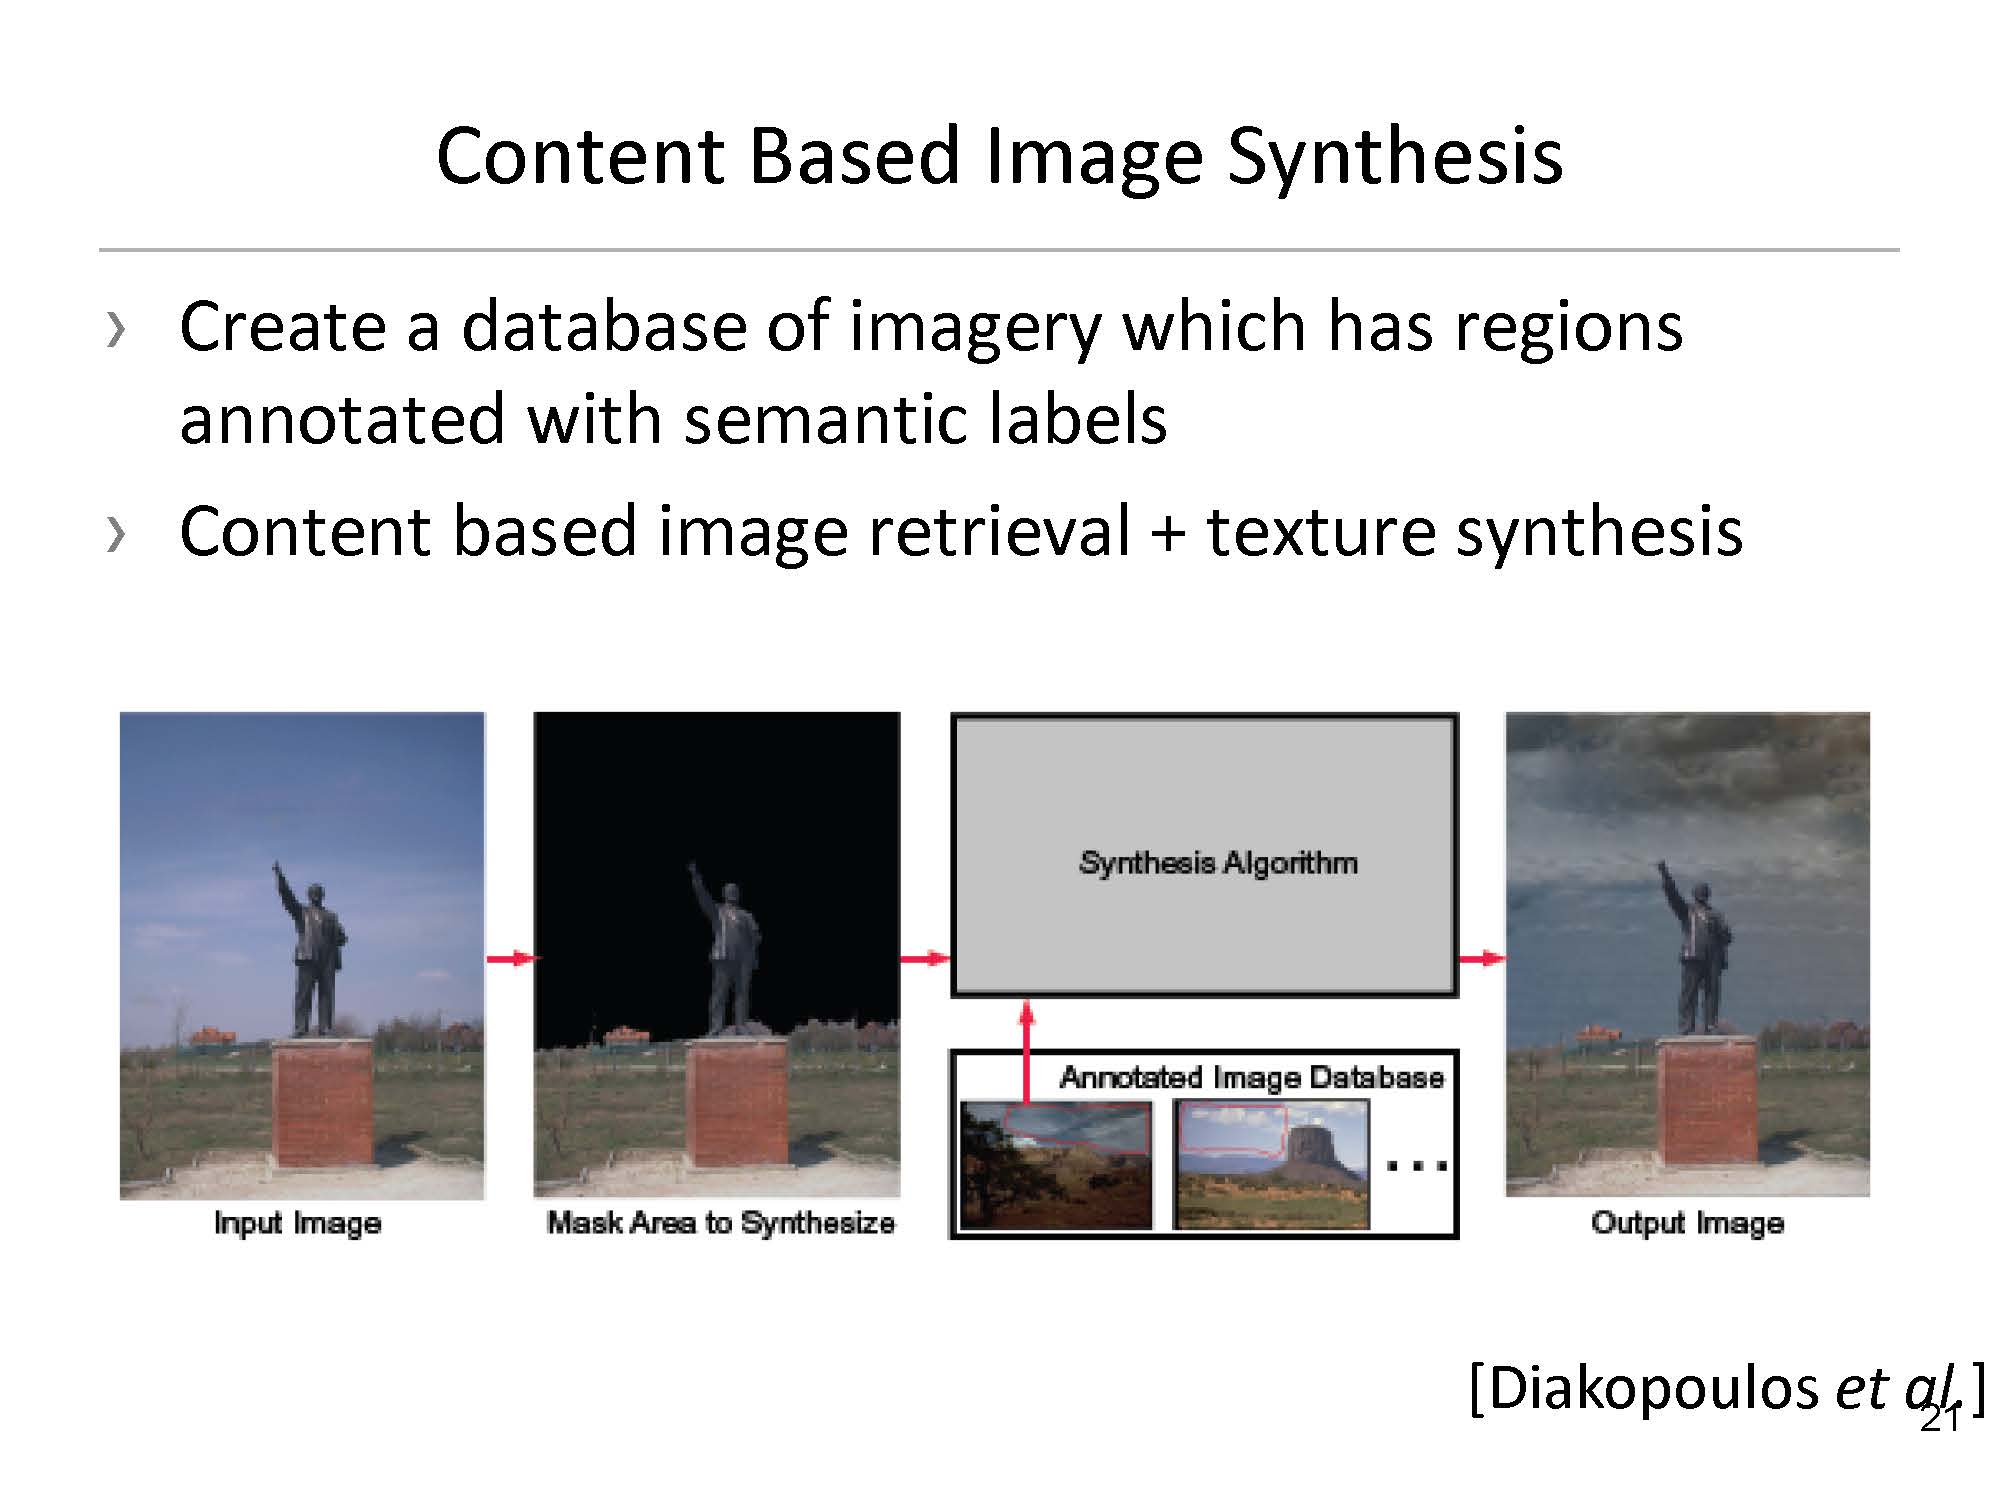Click the Mask Area to Synthesize caption
Screen dimensions: 2000x1500
tap(720, 1222)
